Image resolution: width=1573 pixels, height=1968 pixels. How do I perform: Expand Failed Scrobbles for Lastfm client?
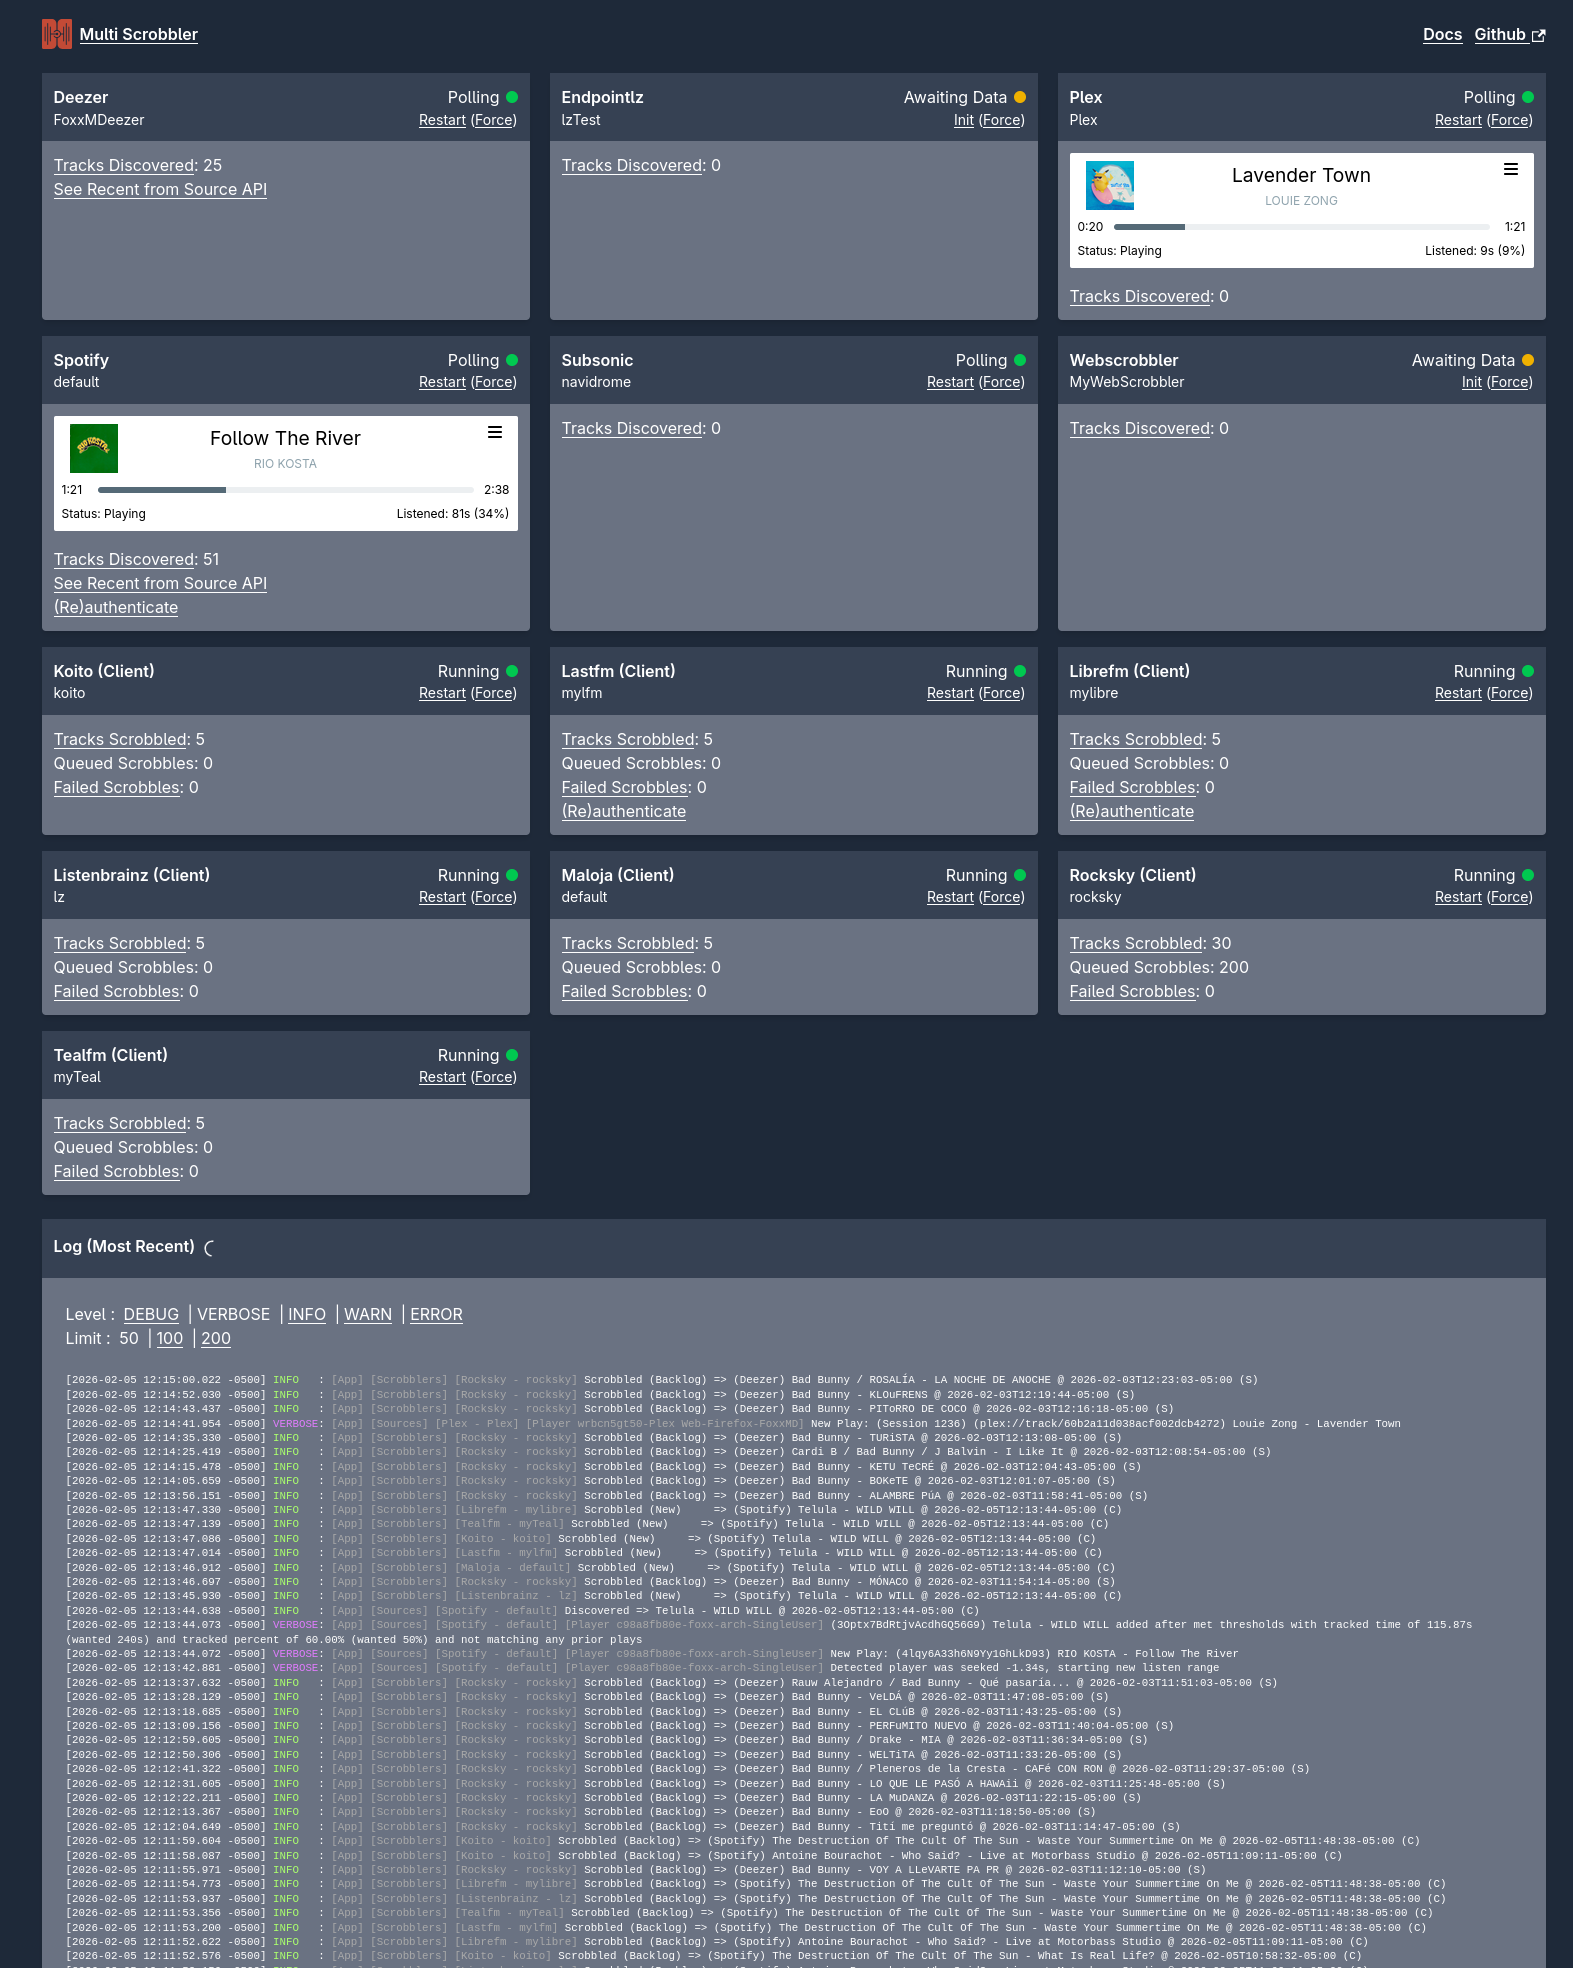[x=625, y=788]
